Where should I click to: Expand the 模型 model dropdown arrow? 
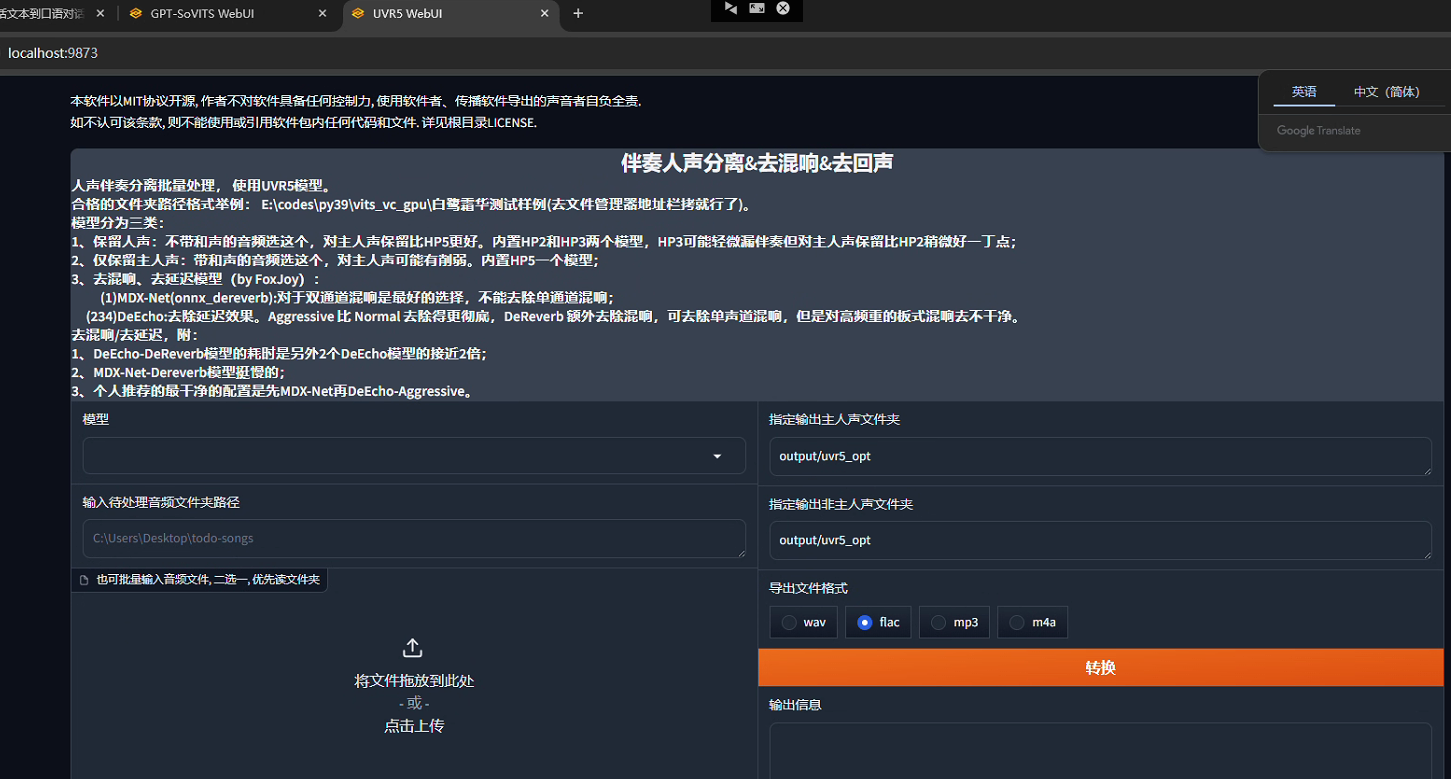tap(717, 456)
